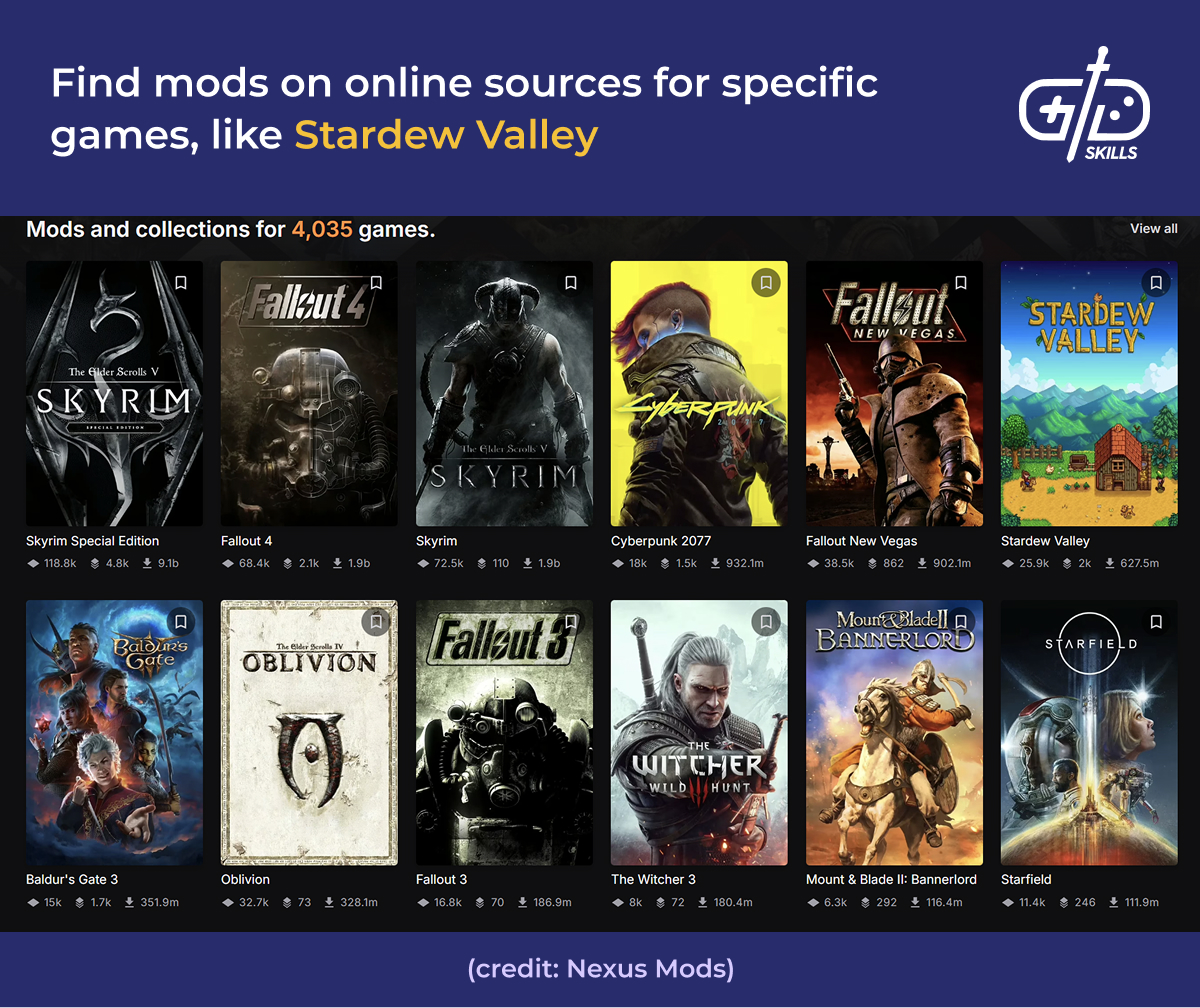
Task: Click the Cyberpunk 2077 cover art
Action: coord(699,394)
